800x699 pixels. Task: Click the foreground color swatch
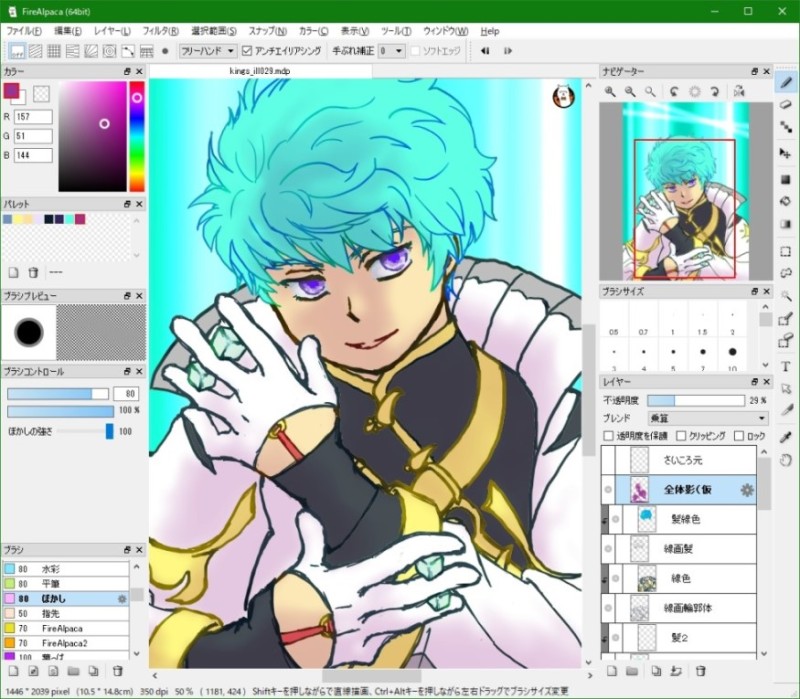tap(11, 91)
